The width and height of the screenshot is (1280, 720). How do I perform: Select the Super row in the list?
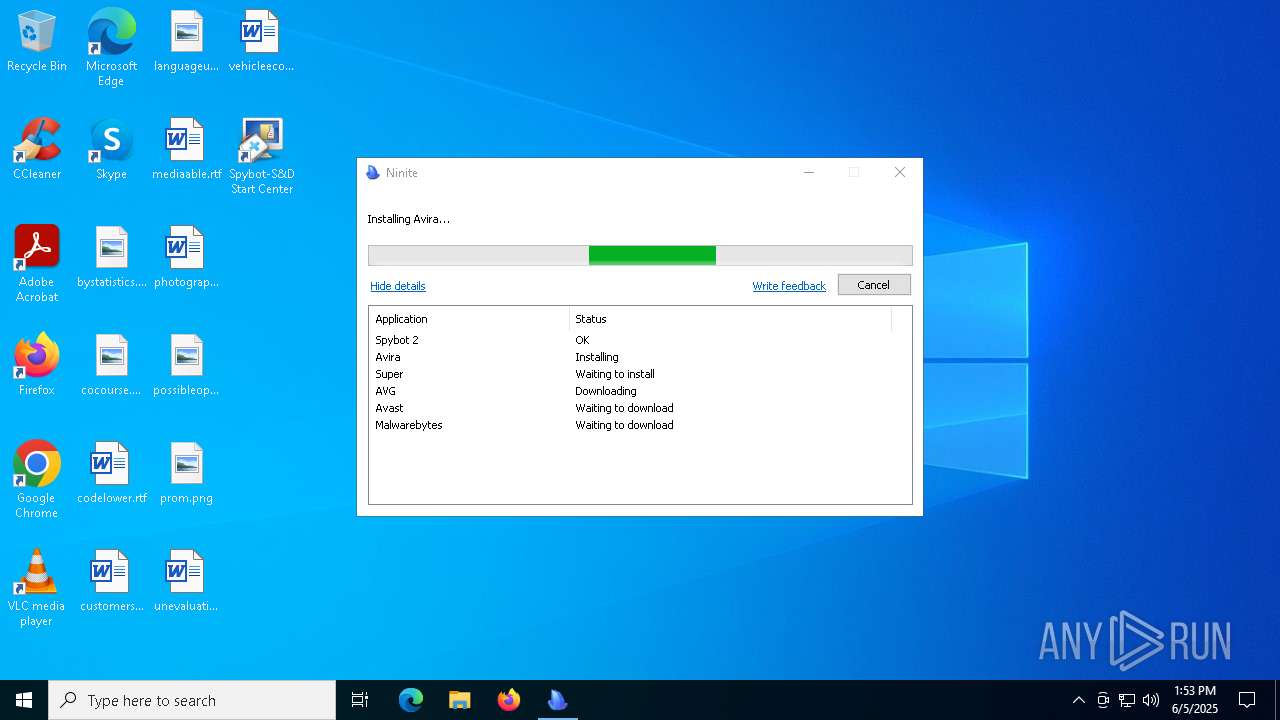(x=640, y=374)
